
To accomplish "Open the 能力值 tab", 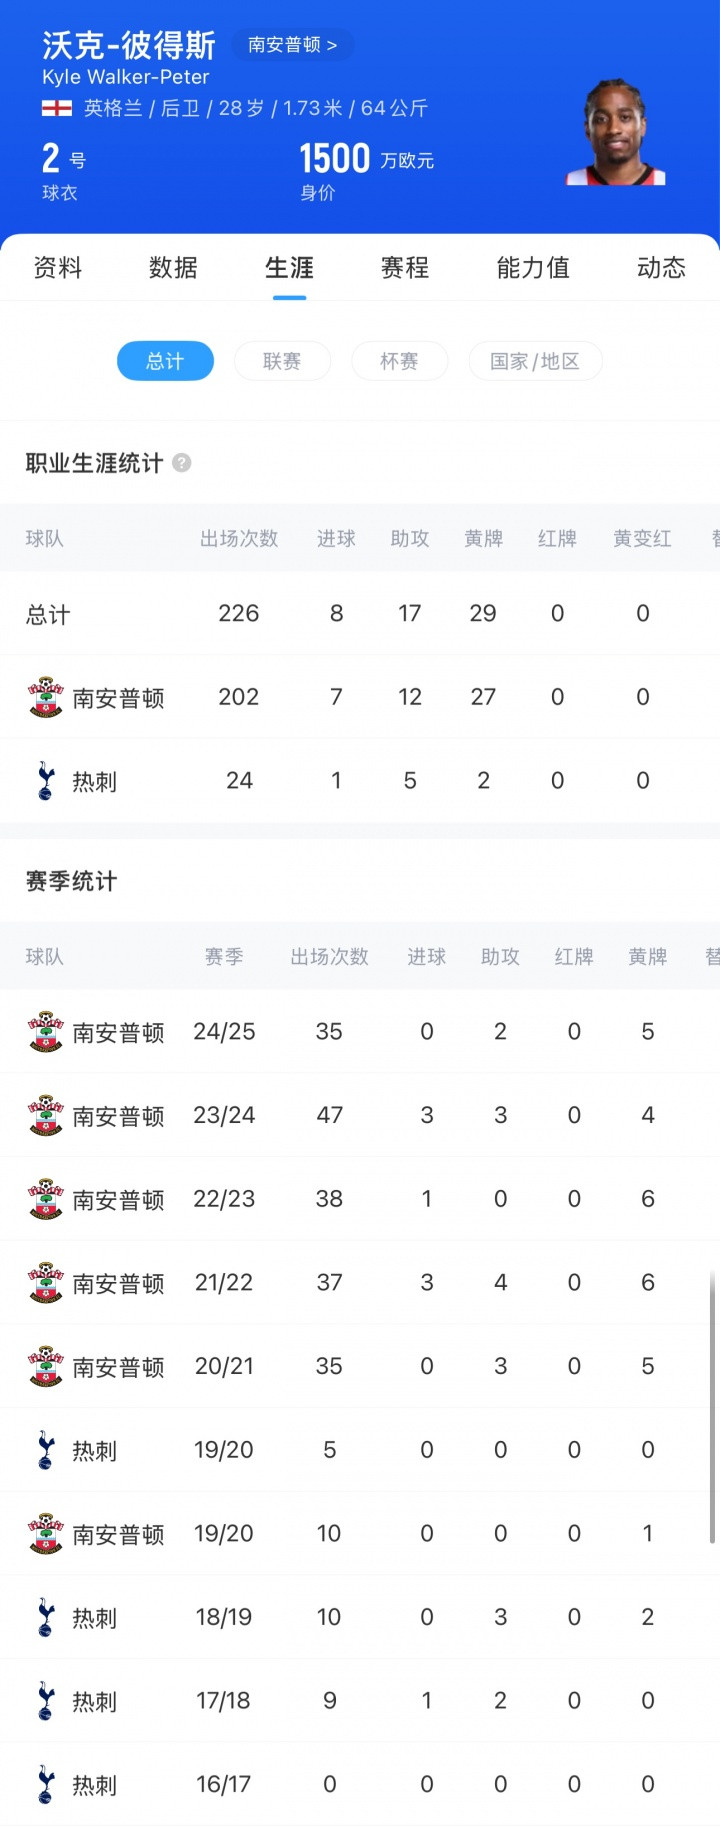I will (x=533, y=268).
